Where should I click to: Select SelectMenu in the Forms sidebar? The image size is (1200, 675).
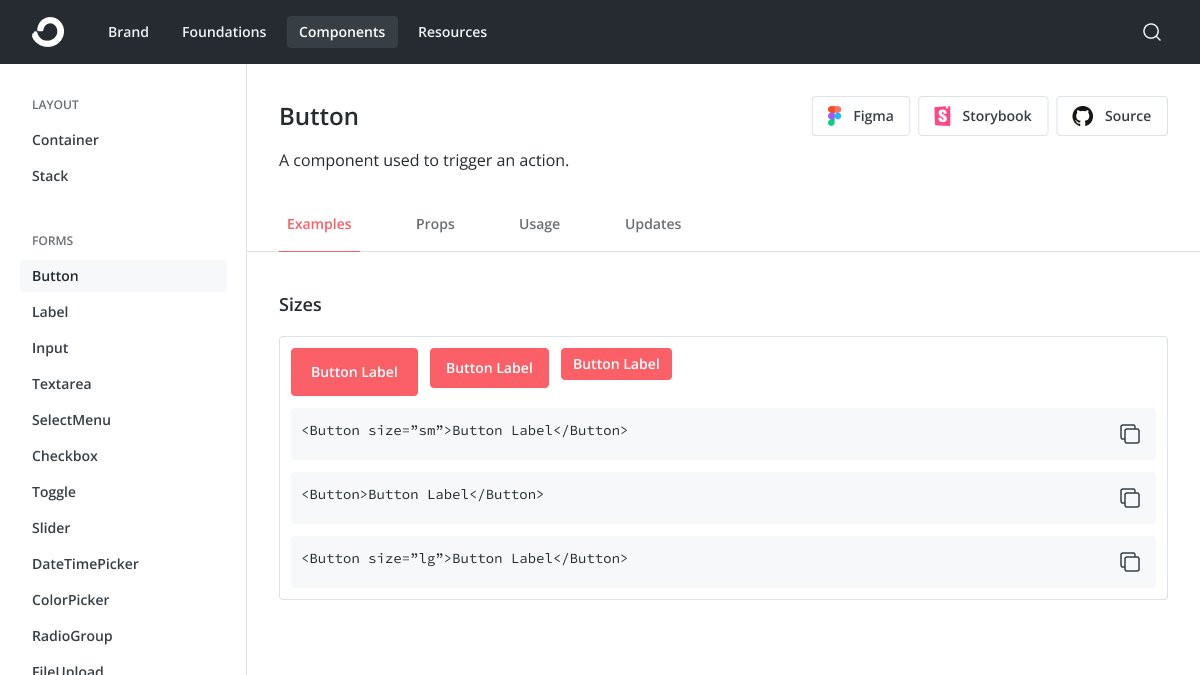click(71, 420)
